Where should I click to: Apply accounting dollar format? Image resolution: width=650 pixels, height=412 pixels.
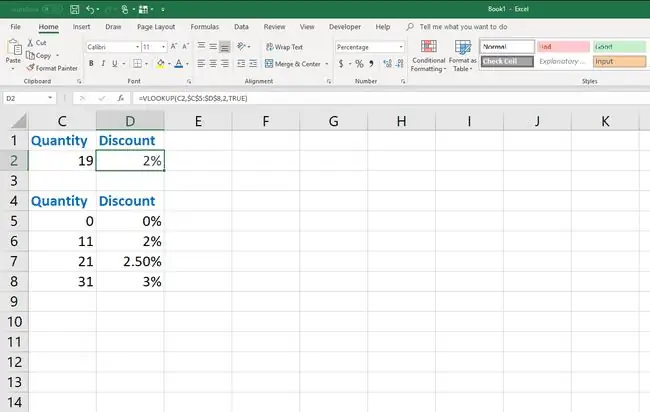[341, 63]
